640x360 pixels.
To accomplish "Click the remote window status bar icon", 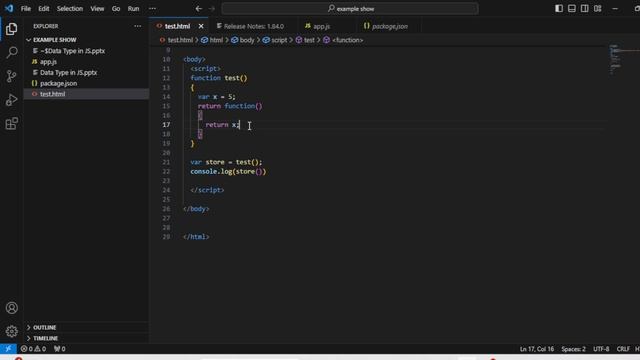I will [x=8, y=349].
